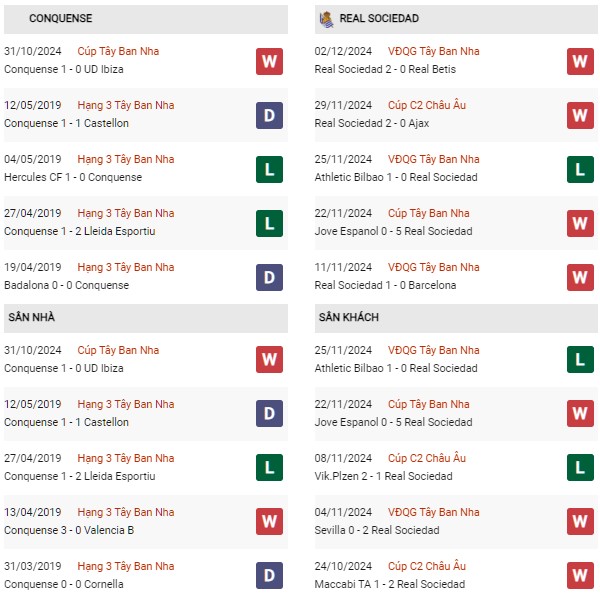Click the D badge for Conquense 0-0 Cornella
This screenshot has height=597, width=600.
pos(269,575)
